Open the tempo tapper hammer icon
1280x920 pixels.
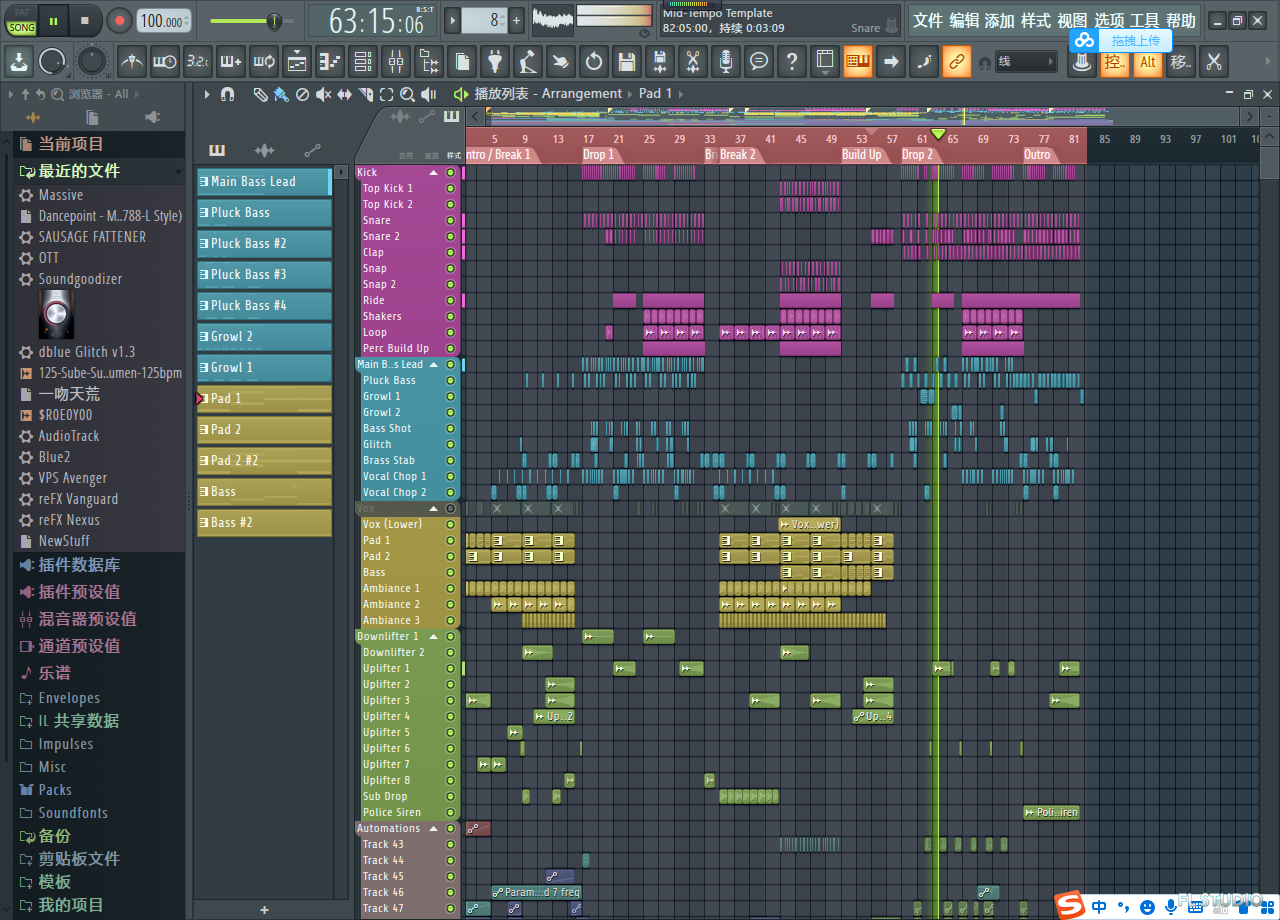coord(528,62)
